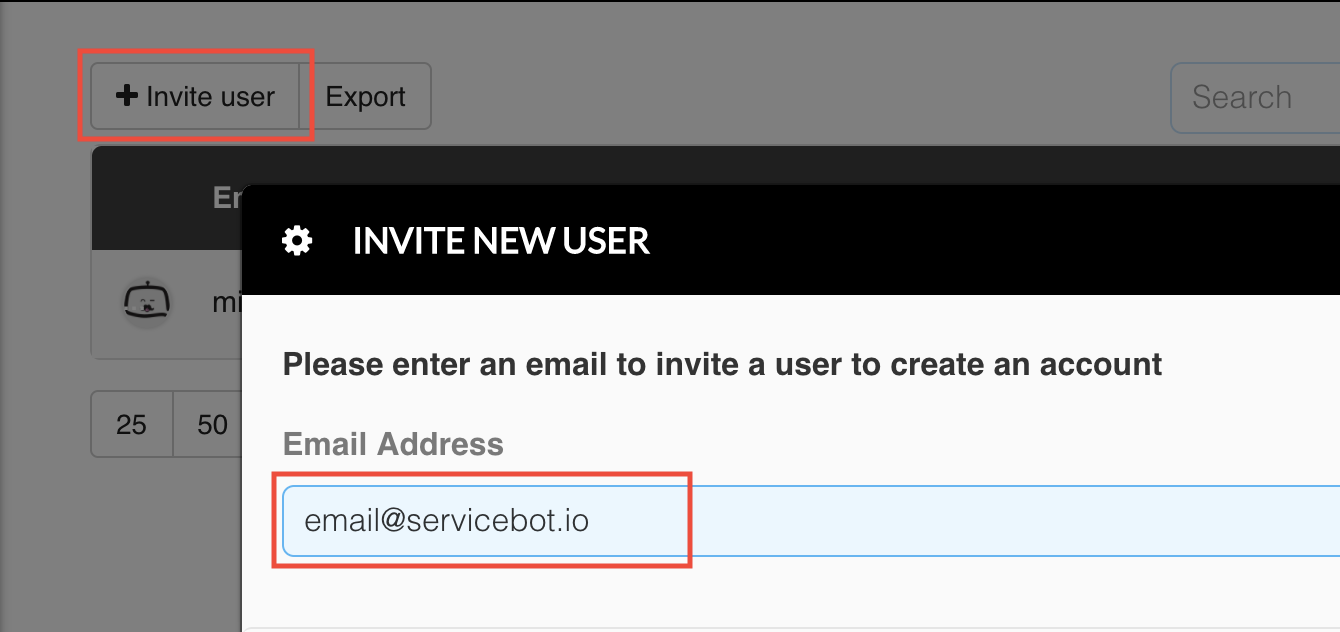Click the truncated email text in user row
1340x632 pixels.
(x=227, y=302)
